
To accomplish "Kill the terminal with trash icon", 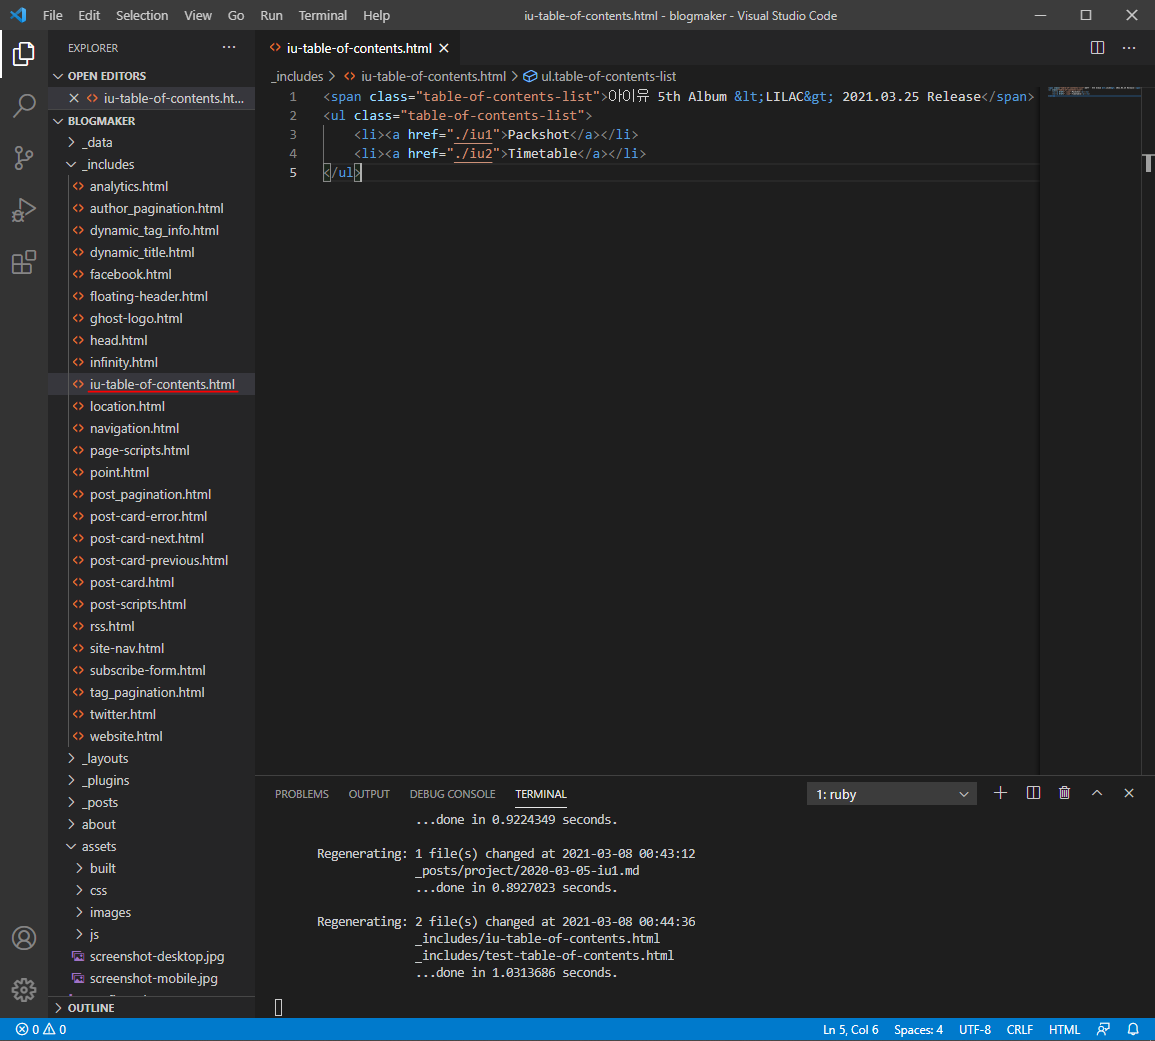I will [x=1064, y=793].
